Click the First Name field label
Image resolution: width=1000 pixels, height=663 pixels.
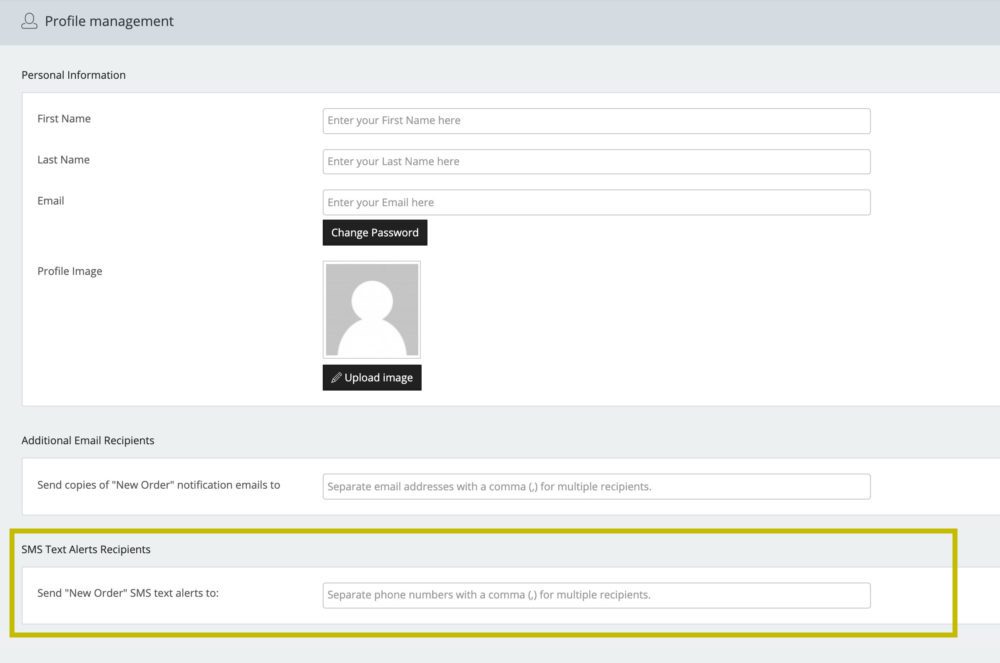[64, 119]
